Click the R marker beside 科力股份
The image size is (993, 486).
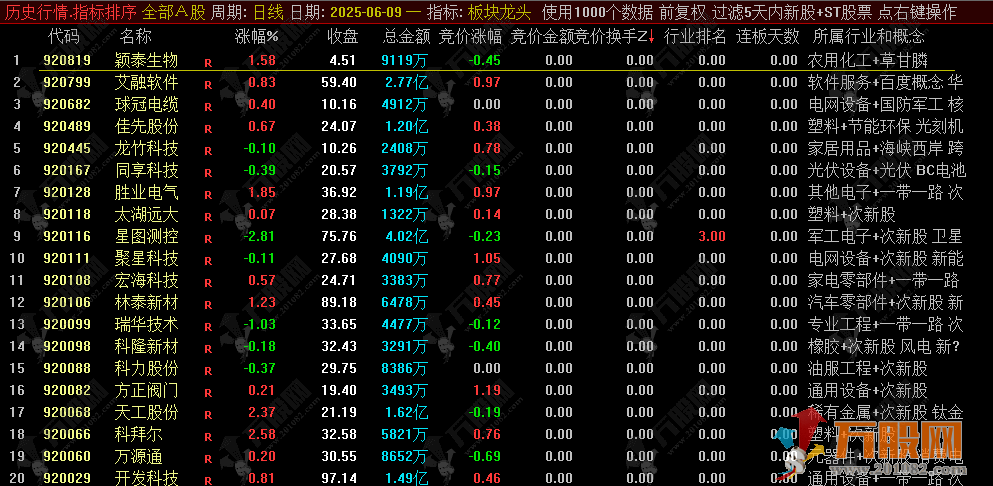(208, 371)
